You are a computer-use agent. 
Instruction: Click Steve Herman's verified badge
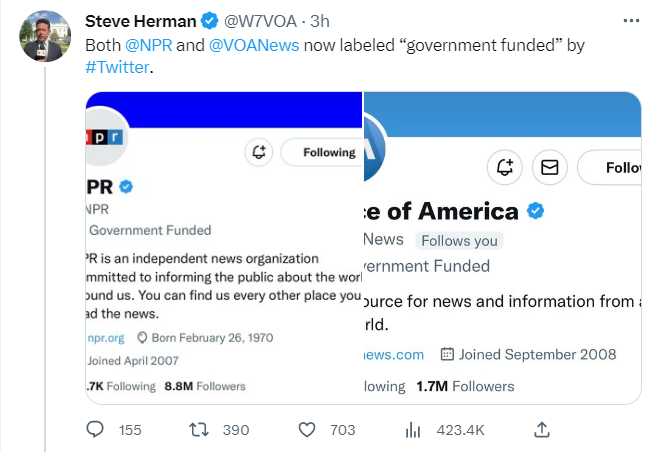(x=210, y=20)
